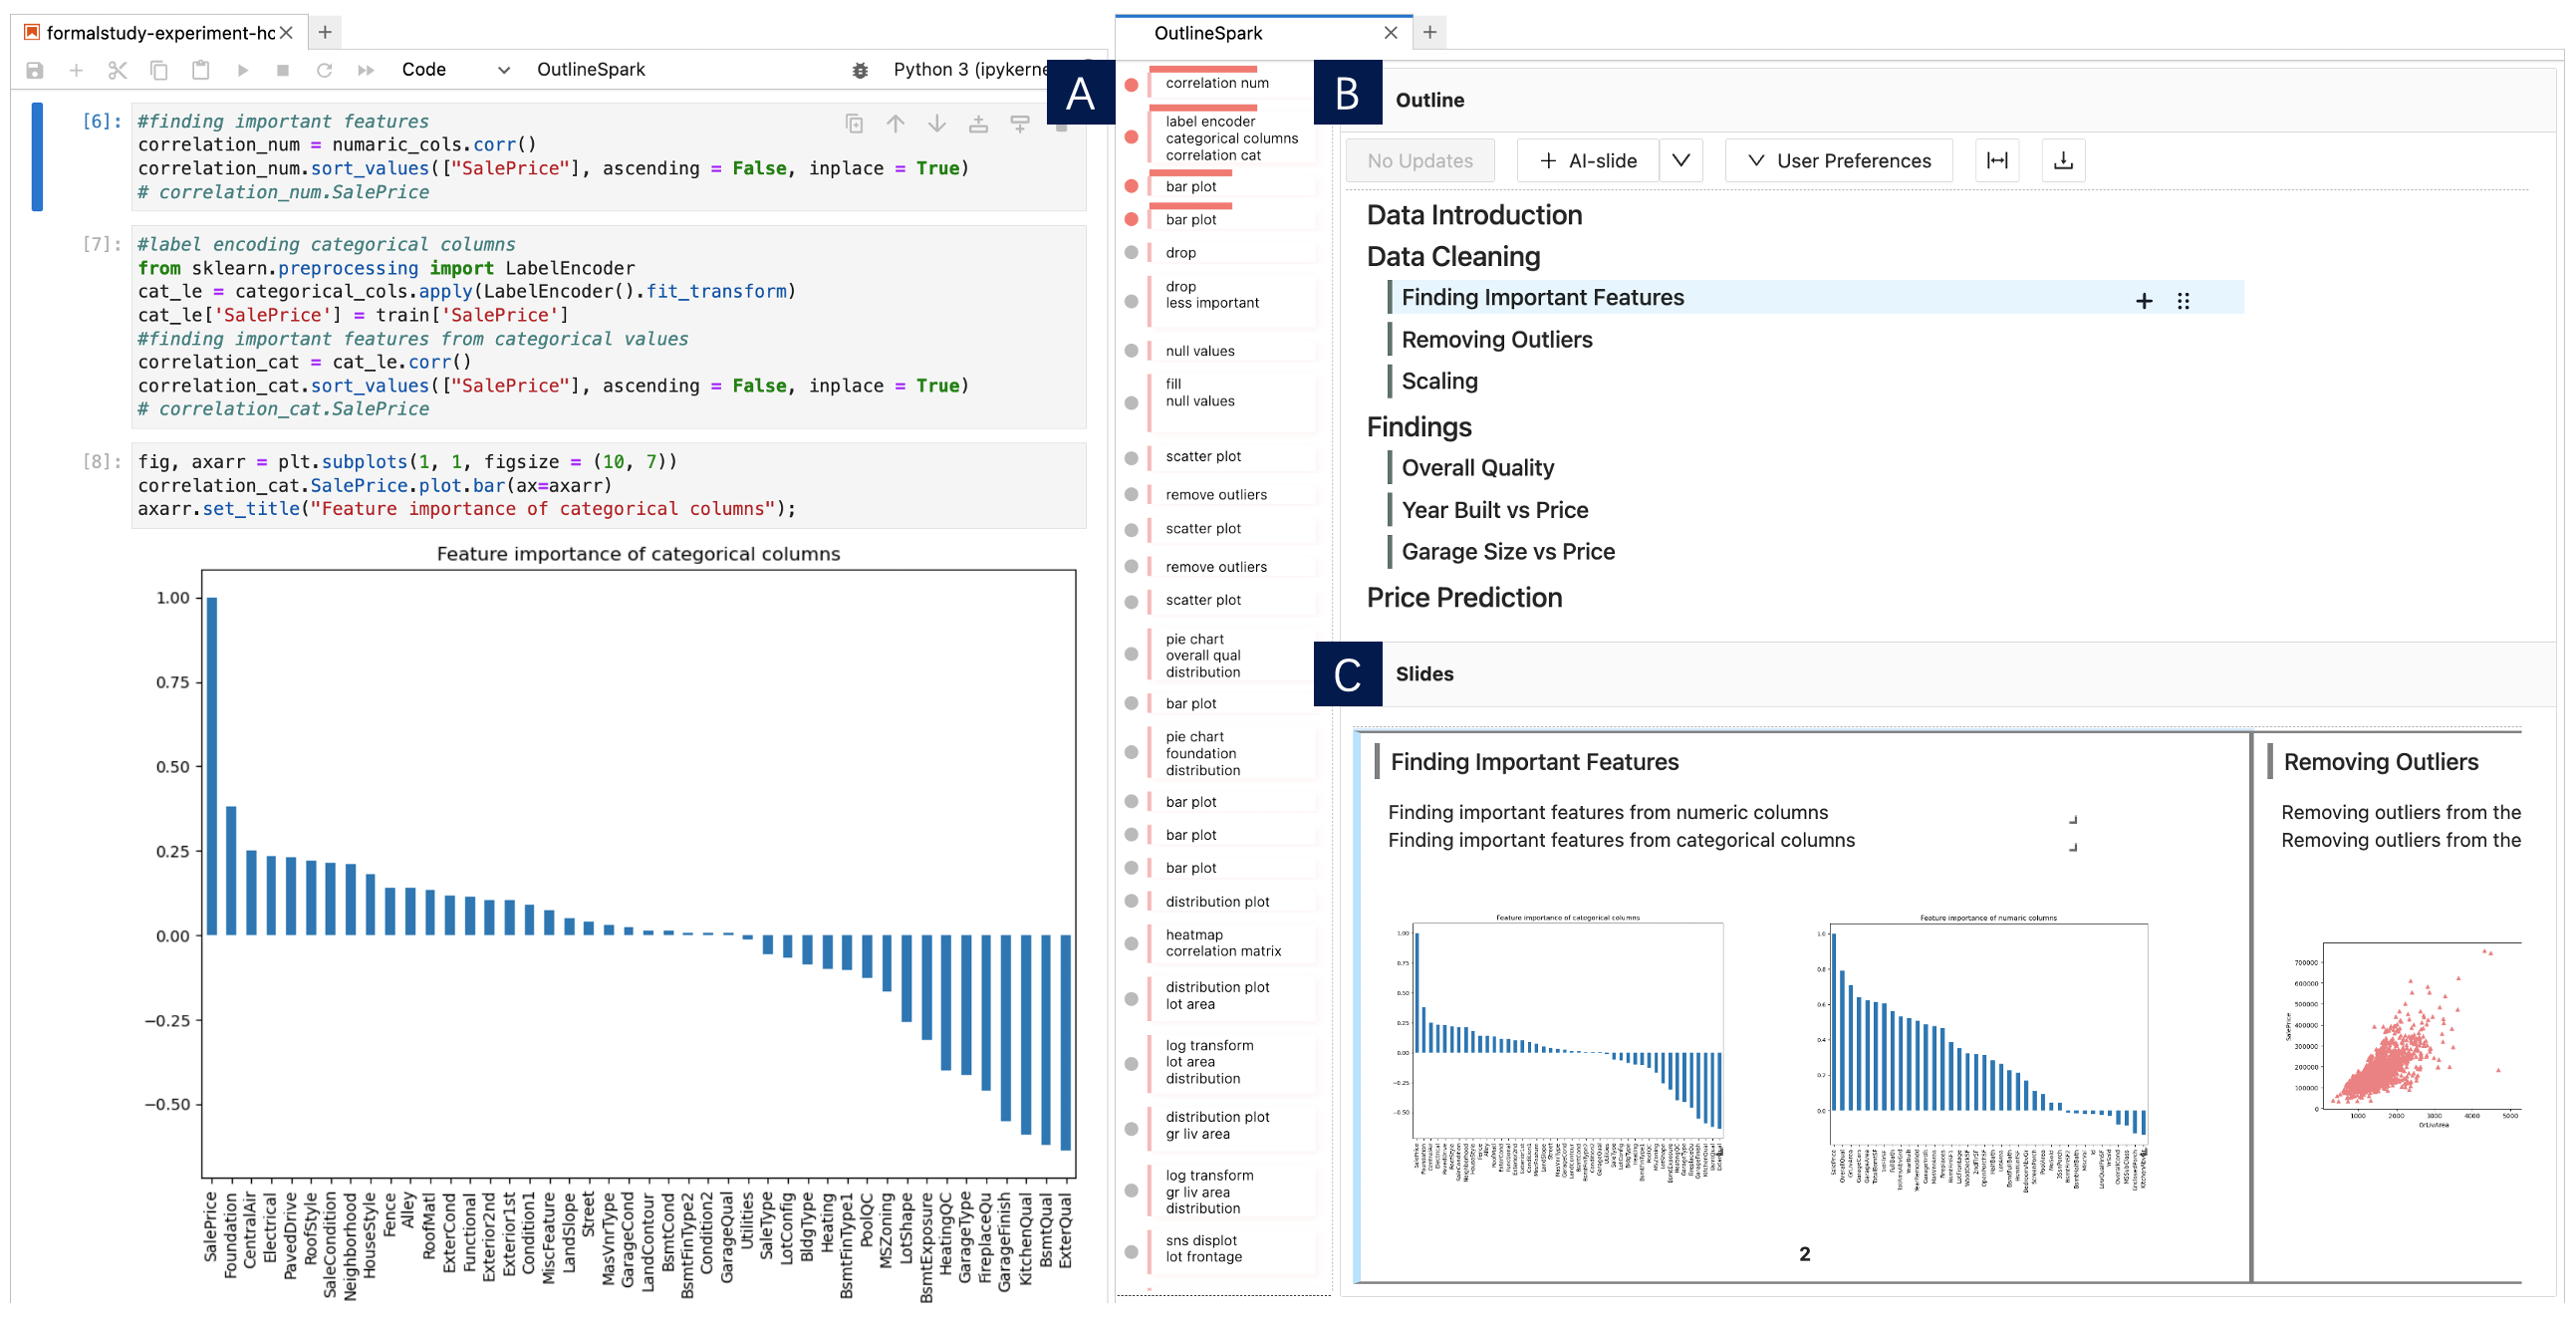
Task: Click the fit-width icon beside User Preferences
Action: 1996,161
